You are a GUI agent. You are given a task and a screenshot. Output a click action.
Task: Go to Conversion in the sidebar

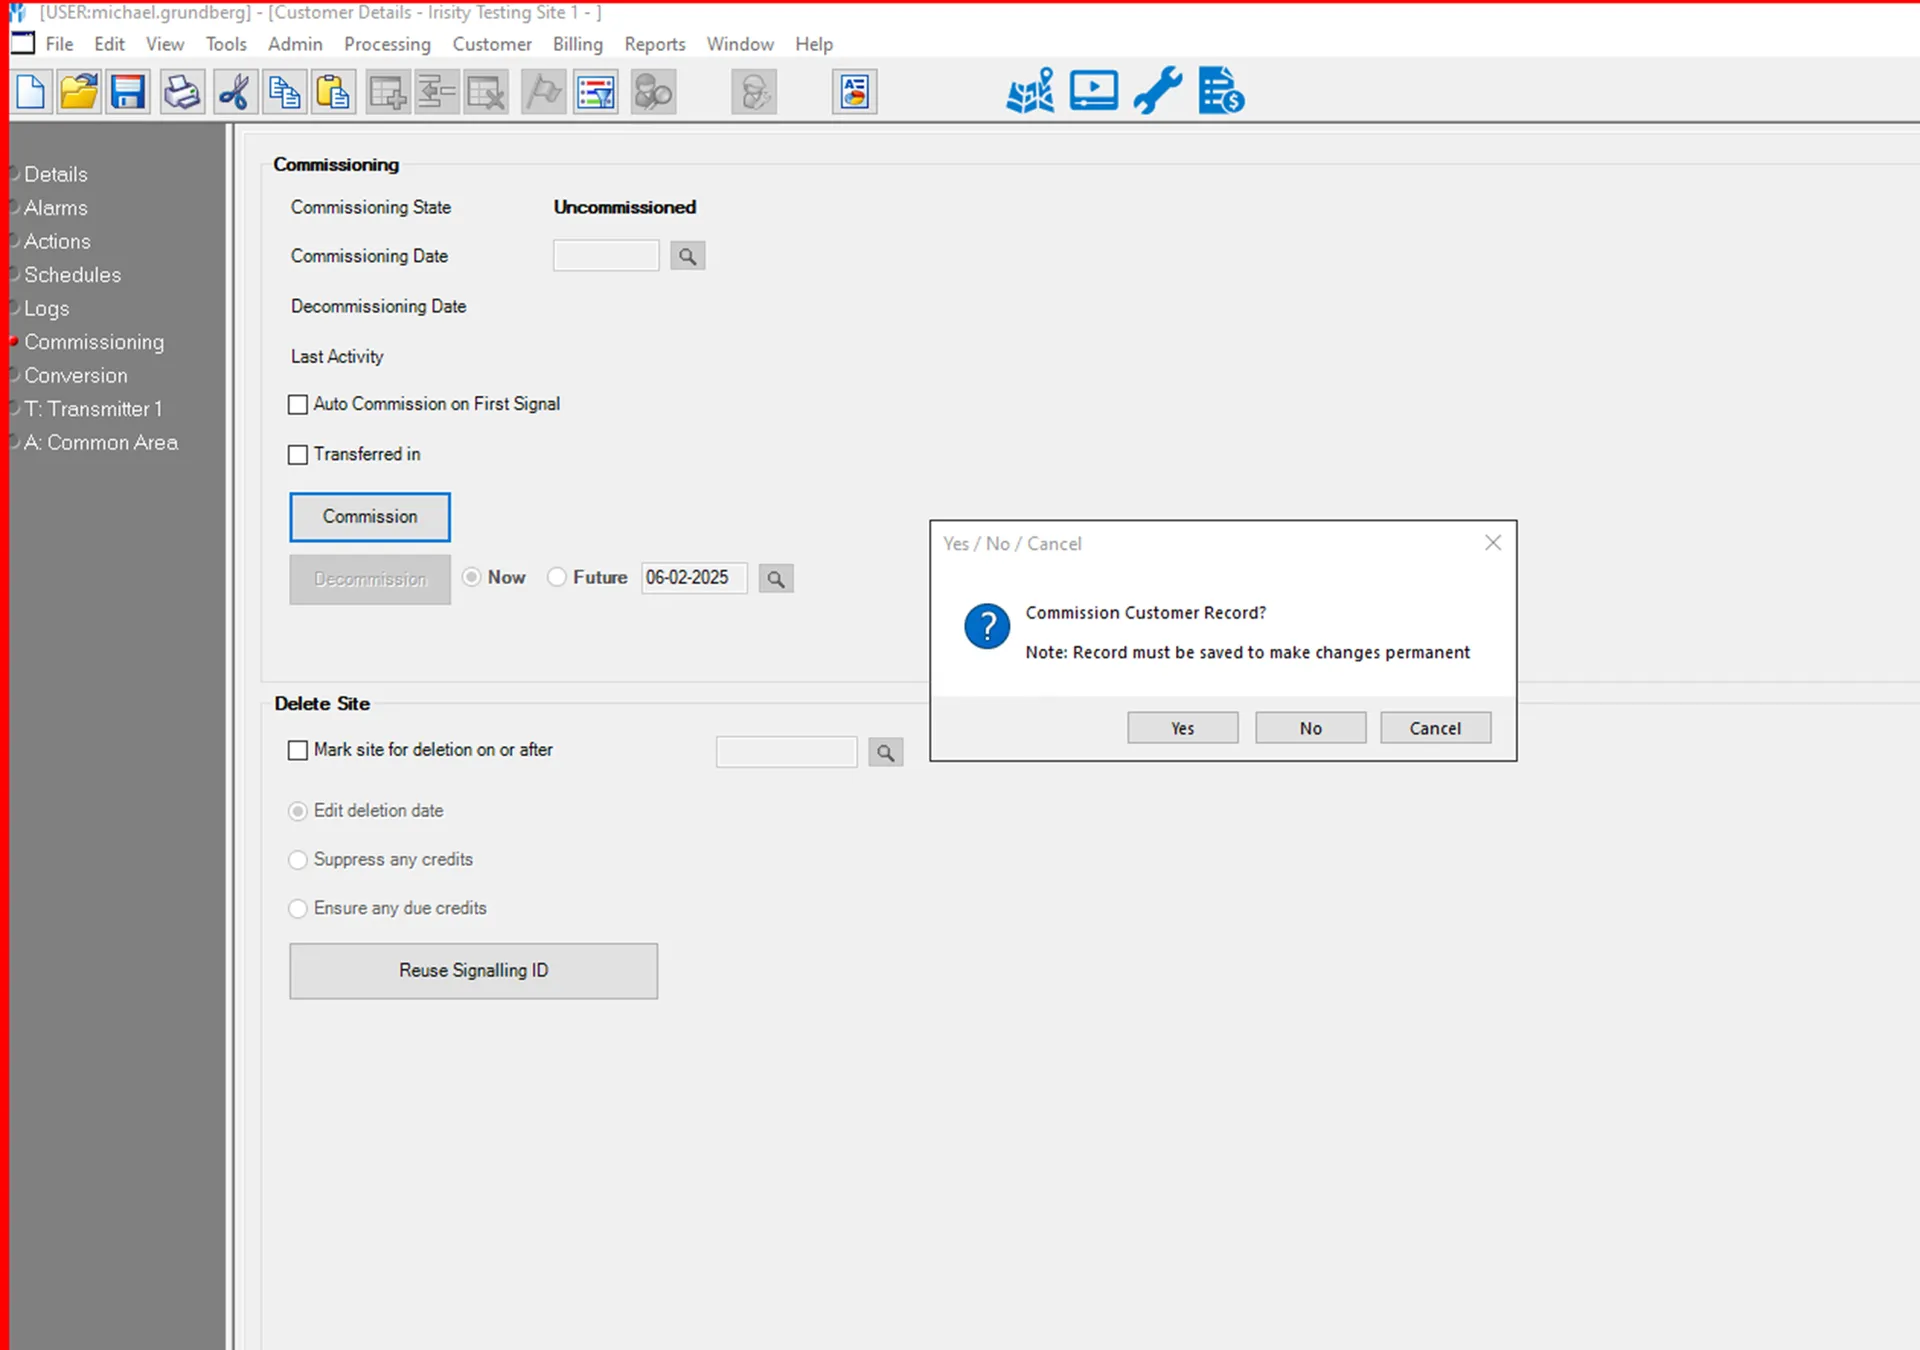76,376
